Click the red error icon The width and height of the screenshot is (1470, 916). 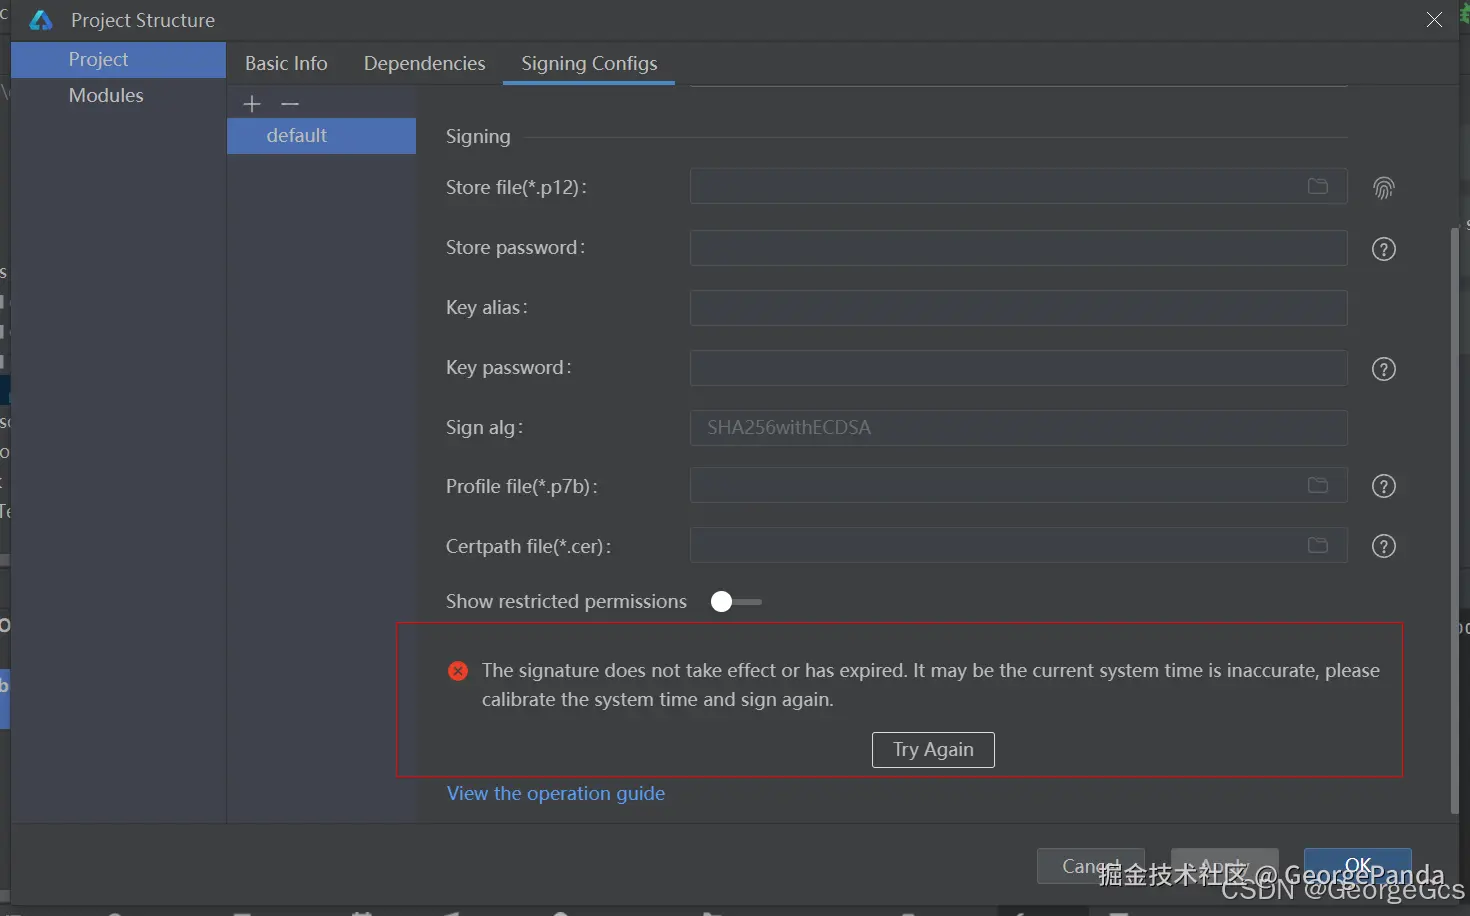click(x=458, y=671)
